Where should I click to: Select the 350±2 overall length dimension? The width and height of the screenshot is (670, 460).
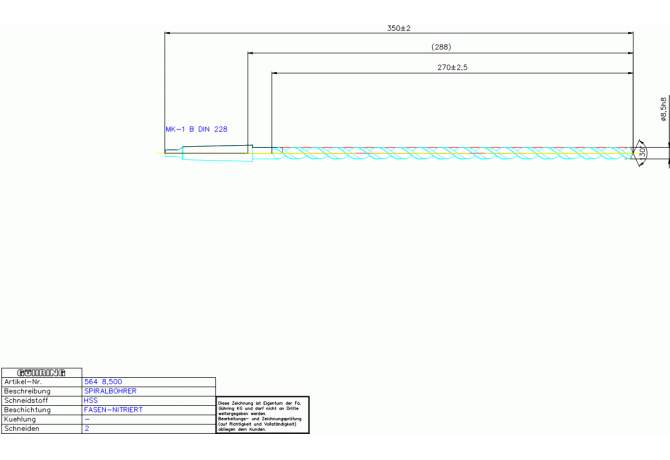point(399,28)
